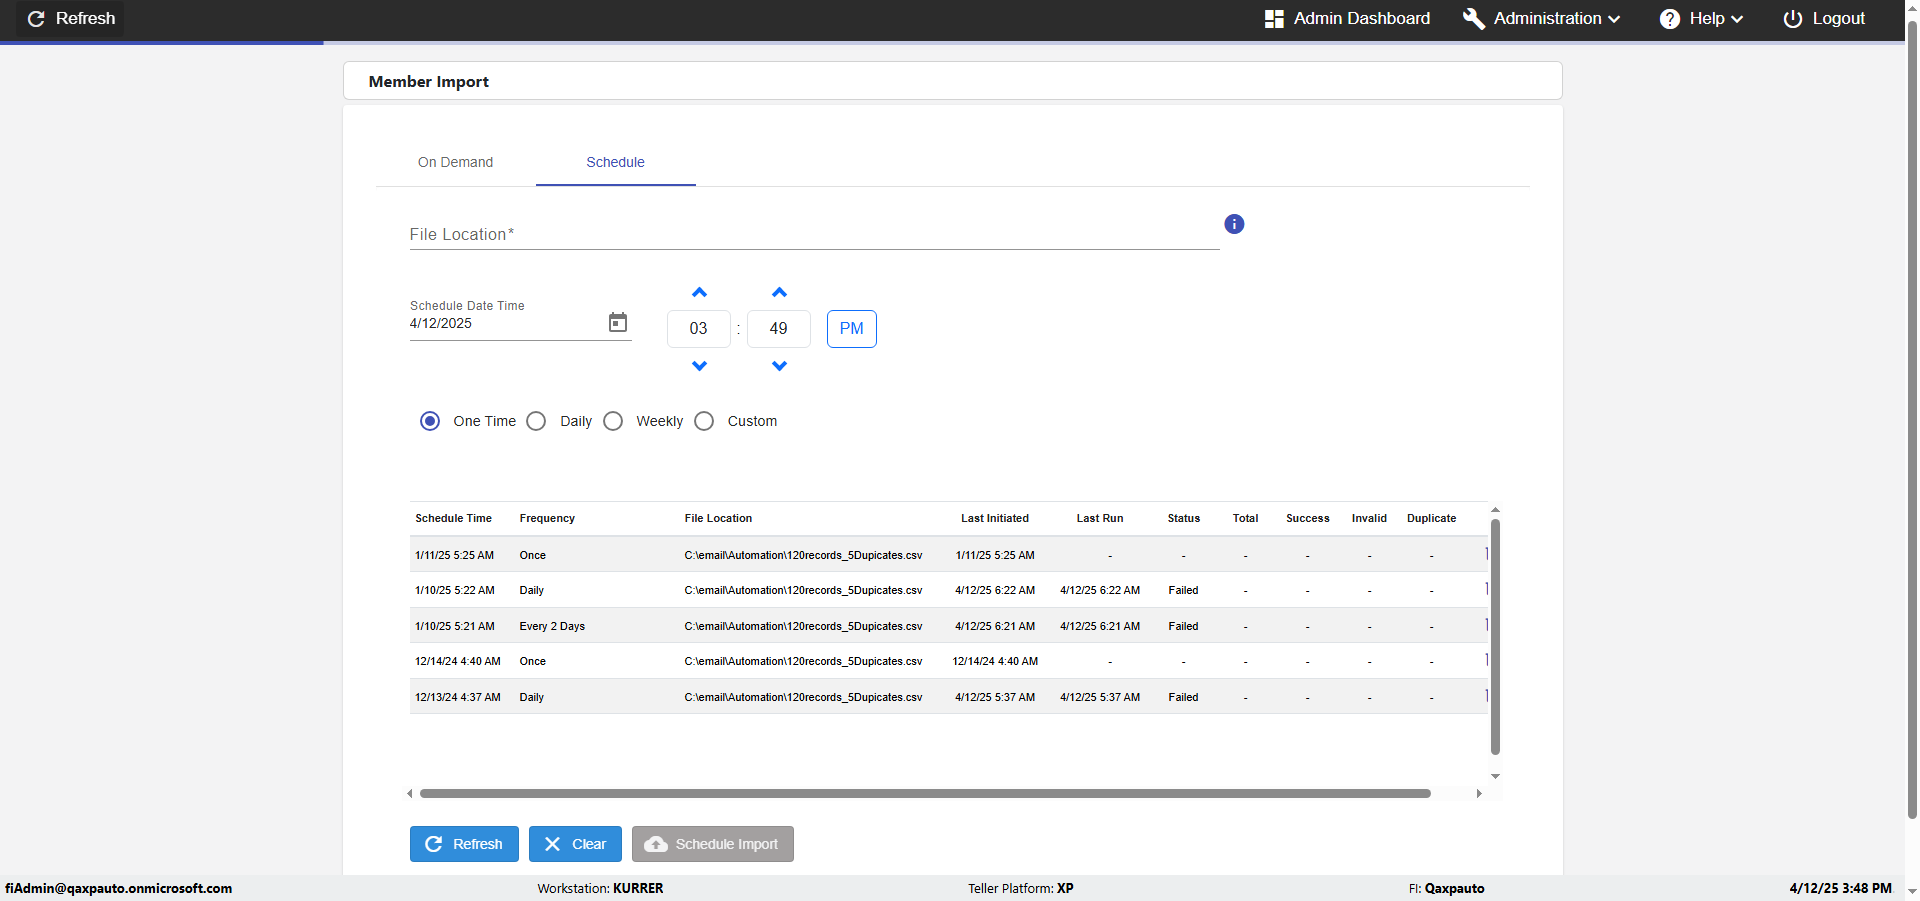Click the Last Run column header

tap(1100, 518)
